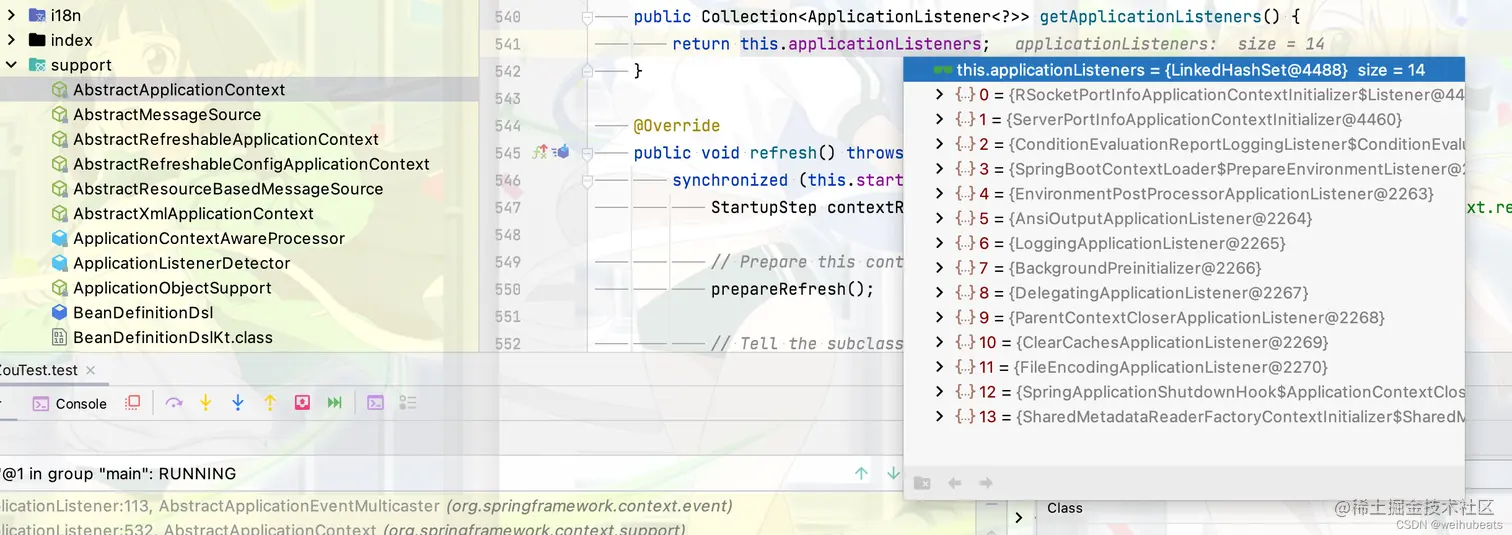Click the yellow Step Into icon
Screen dimensions: 1512x535
206,403
